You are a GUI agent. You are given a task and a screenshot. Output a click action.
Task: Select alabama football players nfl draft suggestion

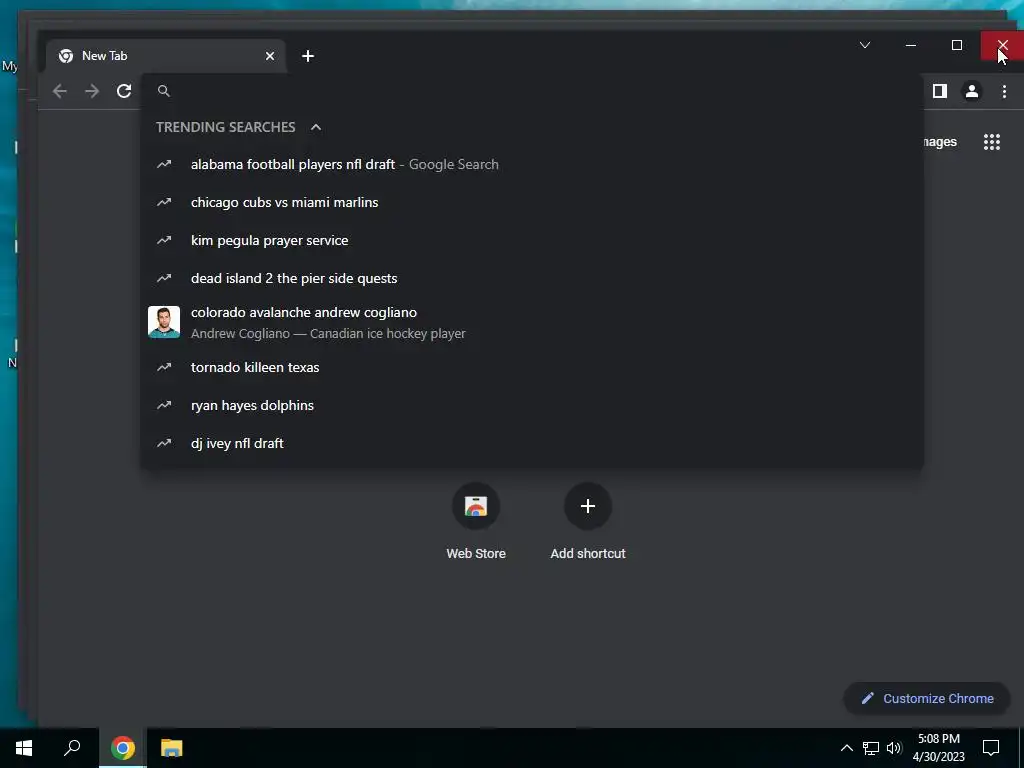[x=532, y=165]
